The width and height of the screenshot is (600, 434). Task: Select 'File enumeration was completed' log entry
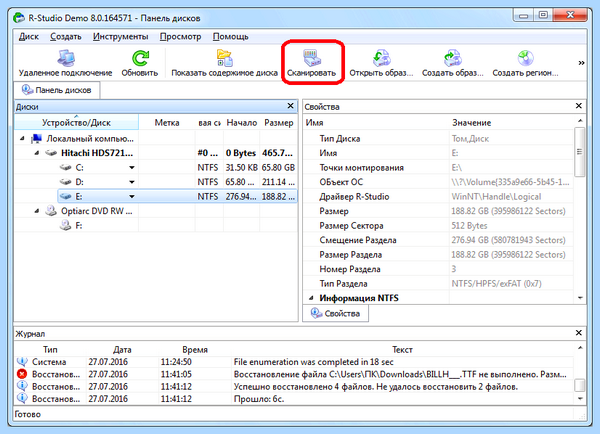coord(294,362)
